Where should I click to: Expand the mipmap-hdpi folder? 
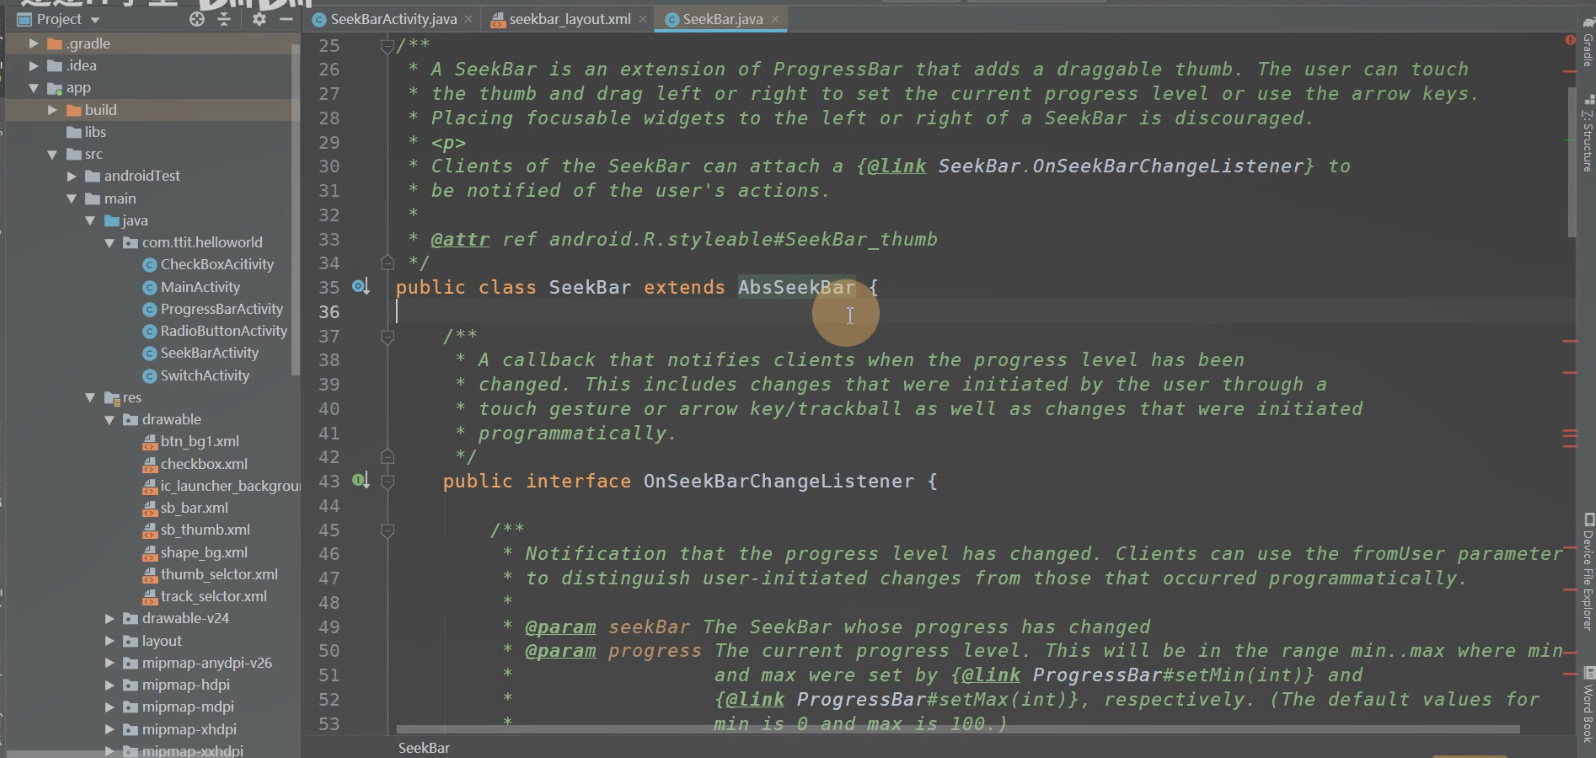pos(109,685)
